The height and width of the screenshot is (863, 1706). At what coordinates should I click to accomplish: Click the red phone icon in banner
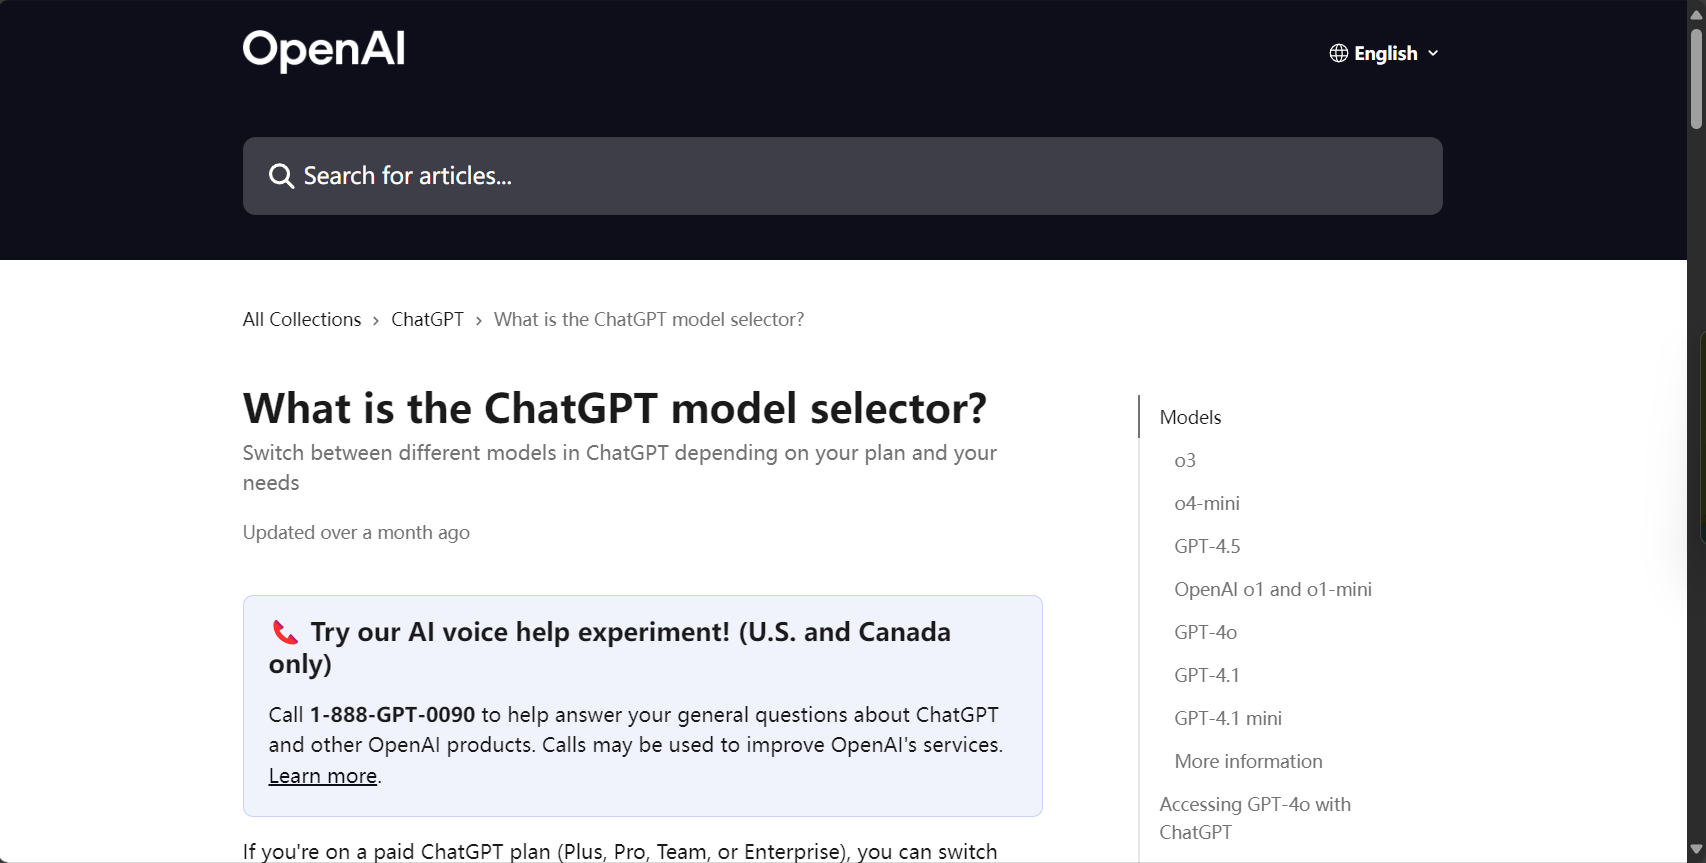[x=285, y=632]
